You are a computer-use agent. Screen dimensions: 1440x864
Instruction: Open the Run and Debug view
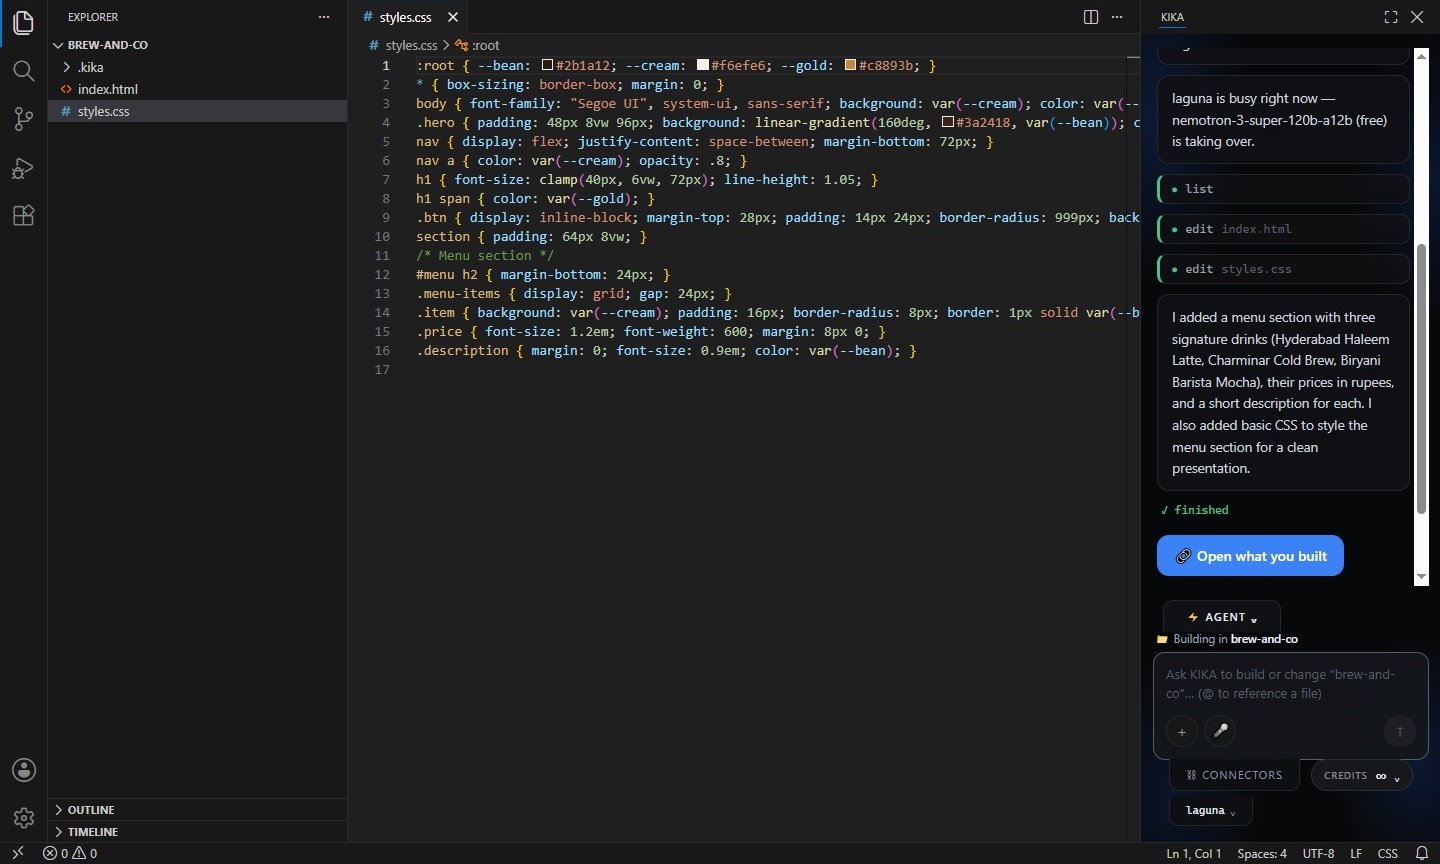click(x=23, y=168)
